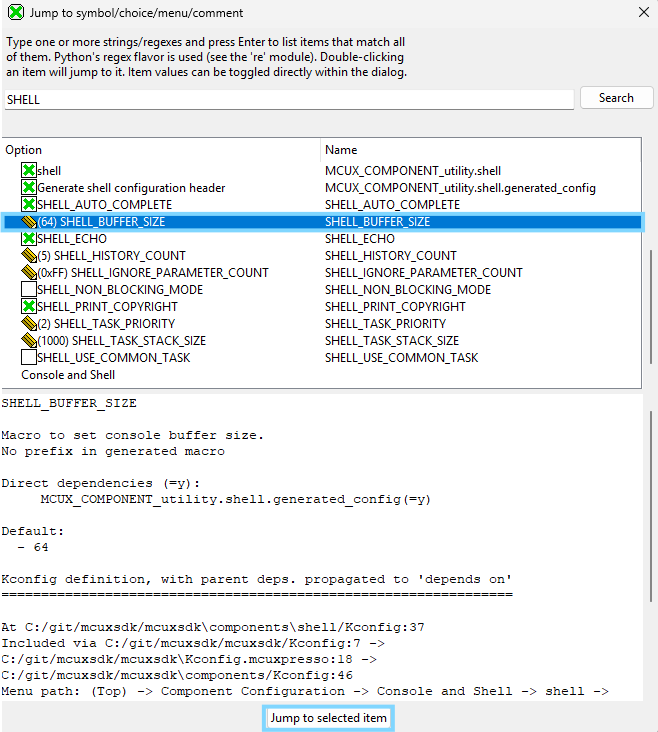Uncheck the SHELL_AUTO_COMPLETE option
Image resolution: width=658 pixels, height=732 pixels.
pos(29,205)
